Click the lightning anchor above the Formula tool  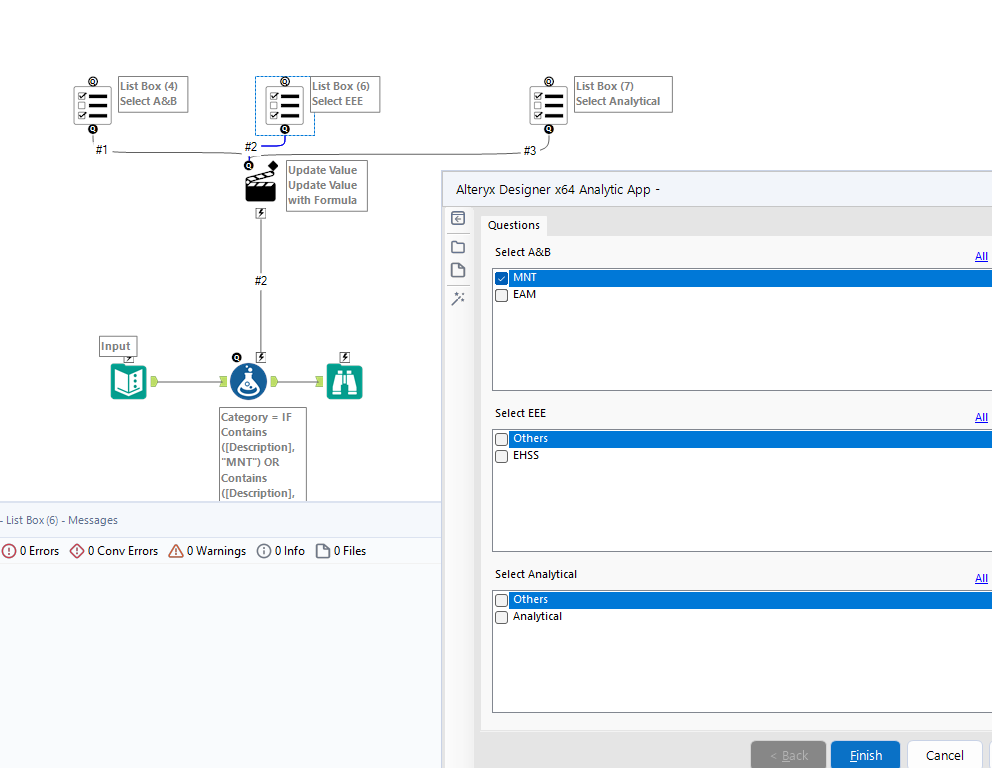[261, 357]
